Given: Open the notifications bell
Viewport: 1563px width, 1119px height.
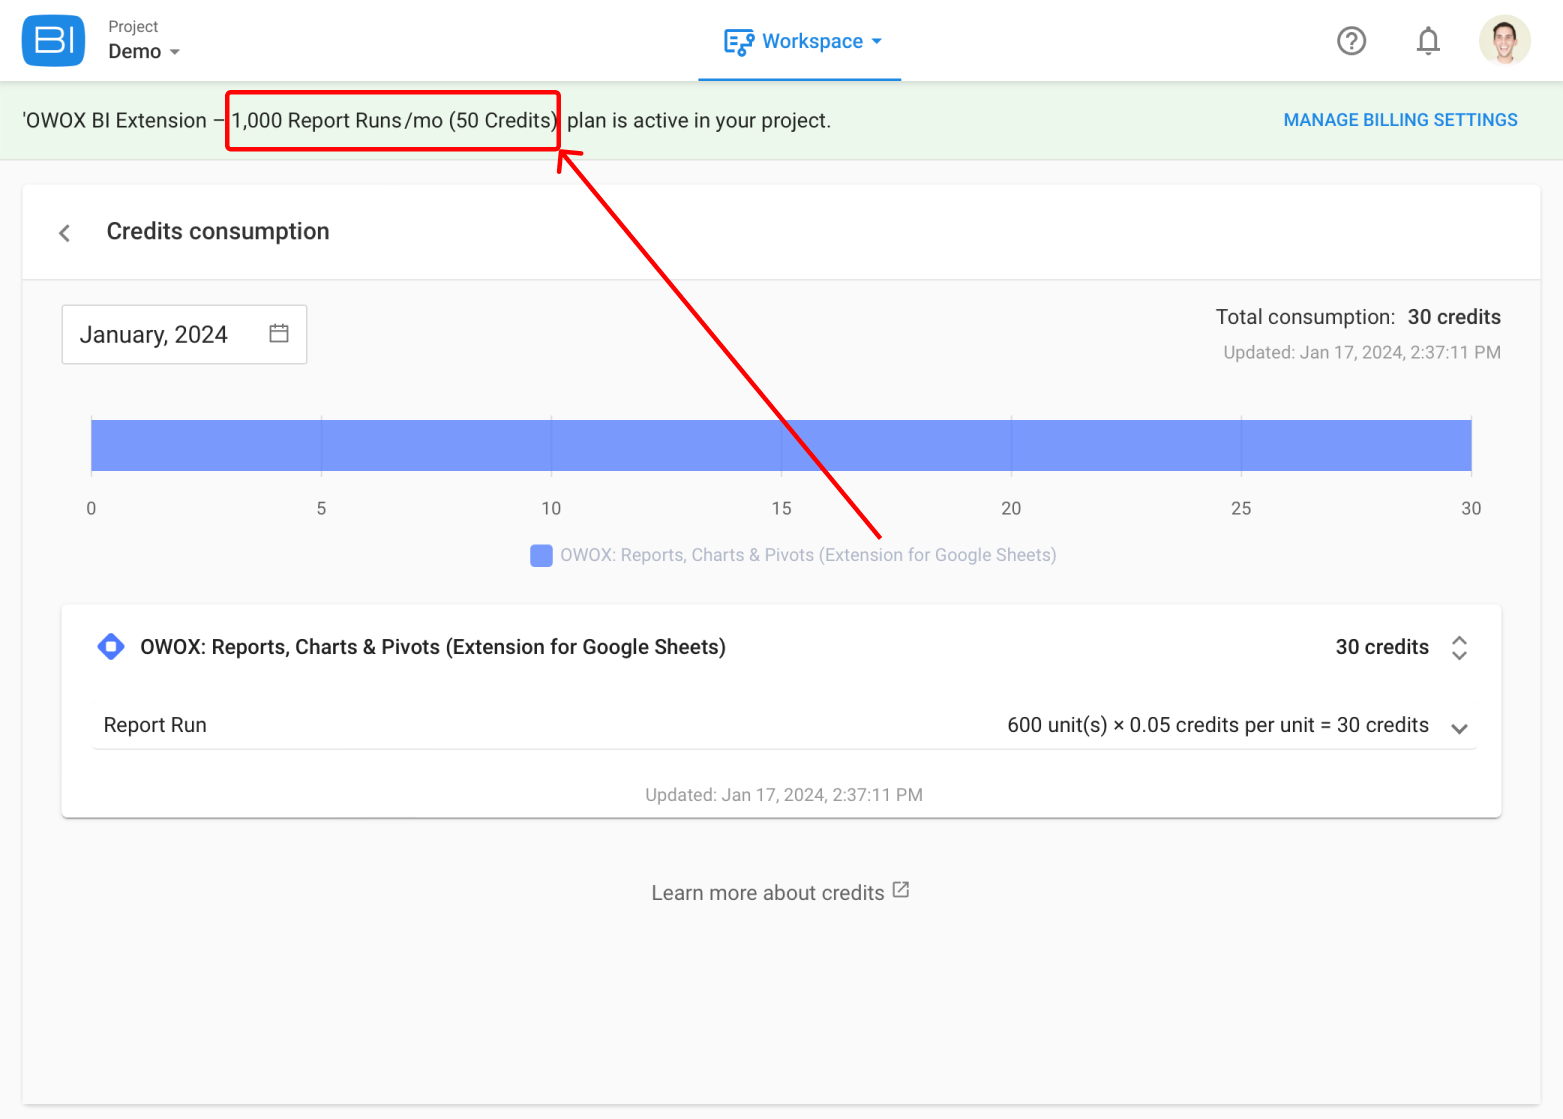Looking at the screenshot, I should tap(1428, 41).
